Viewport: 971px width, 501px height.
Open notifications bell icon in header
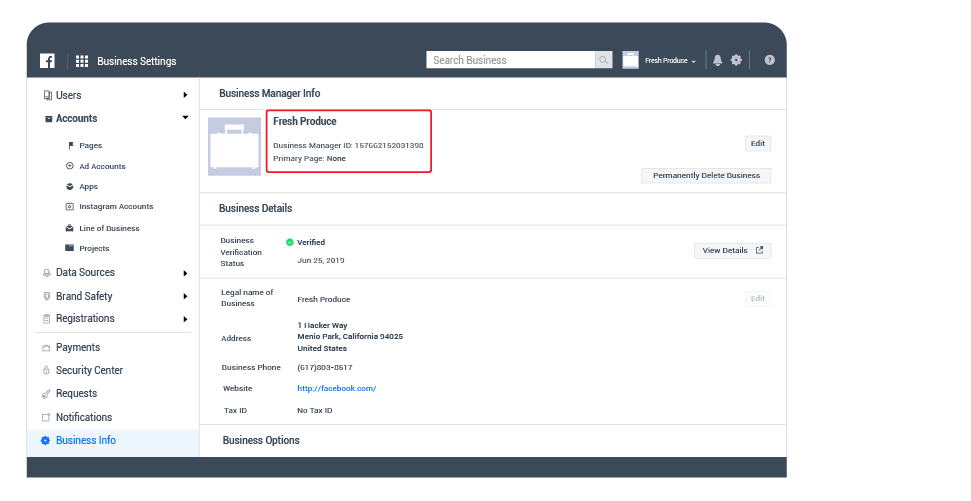[x=717, y=60]
